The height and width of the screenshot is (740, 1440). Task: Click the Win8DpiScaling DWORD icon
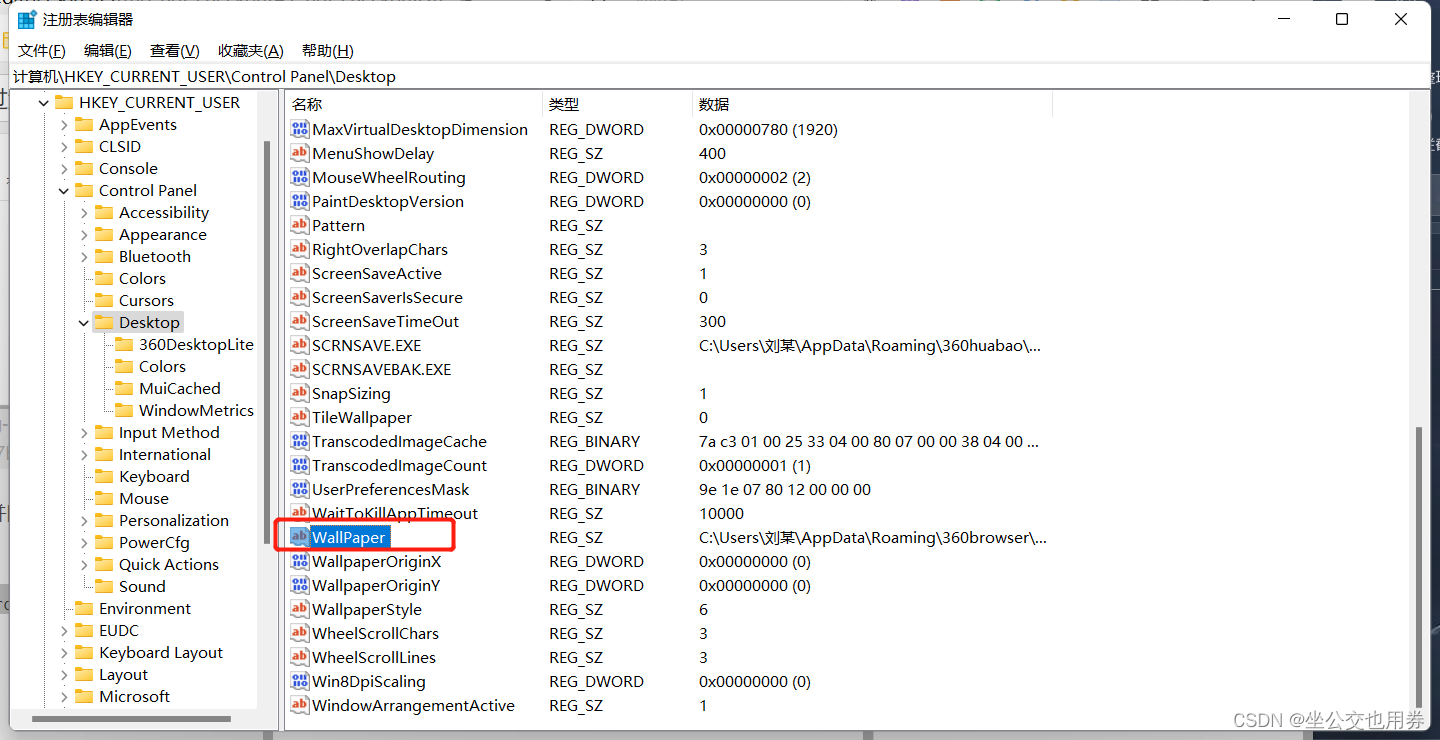(x=299, y=681)
